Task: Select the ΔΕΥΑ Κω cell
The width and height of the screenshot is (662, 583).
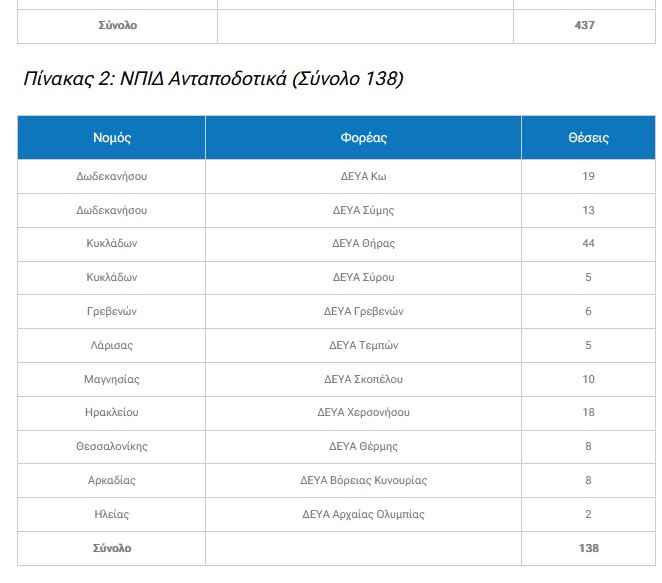Action: [x=363, y=176]
